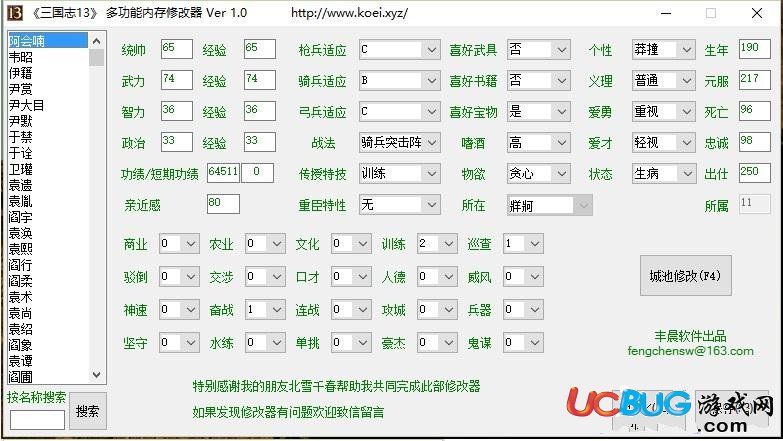Click the 死亡 field
The image size is (783, 441).
754,111
